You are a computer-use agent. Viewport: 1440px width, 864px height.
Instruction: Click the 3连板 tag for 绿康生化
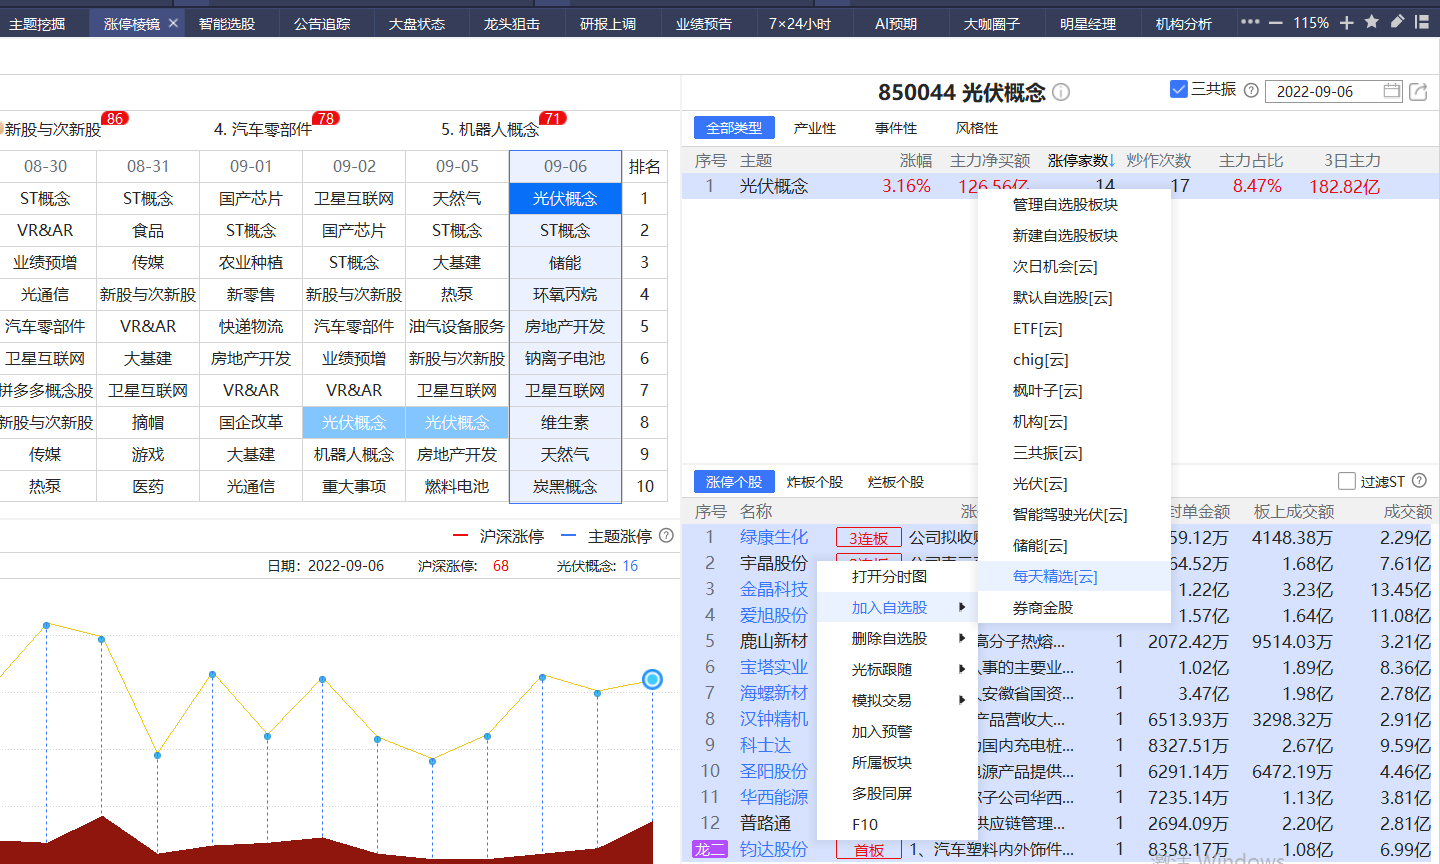coord(869,538)
